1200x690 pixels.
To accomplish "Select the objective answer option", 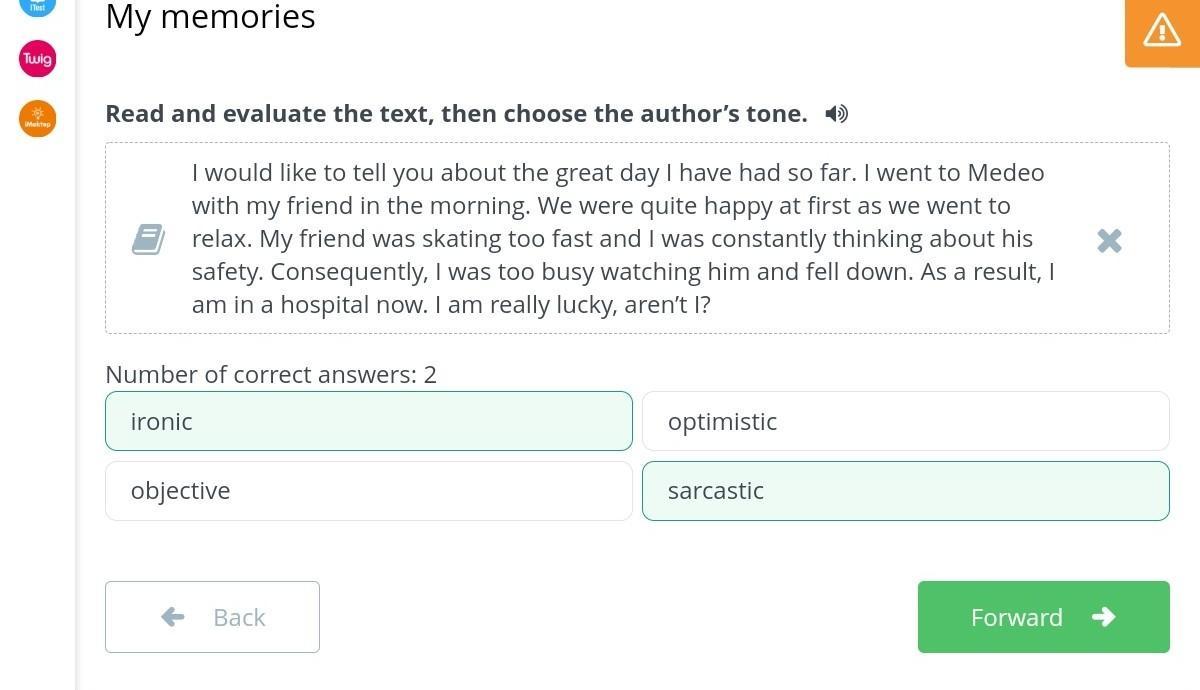I will coord(369,491).
